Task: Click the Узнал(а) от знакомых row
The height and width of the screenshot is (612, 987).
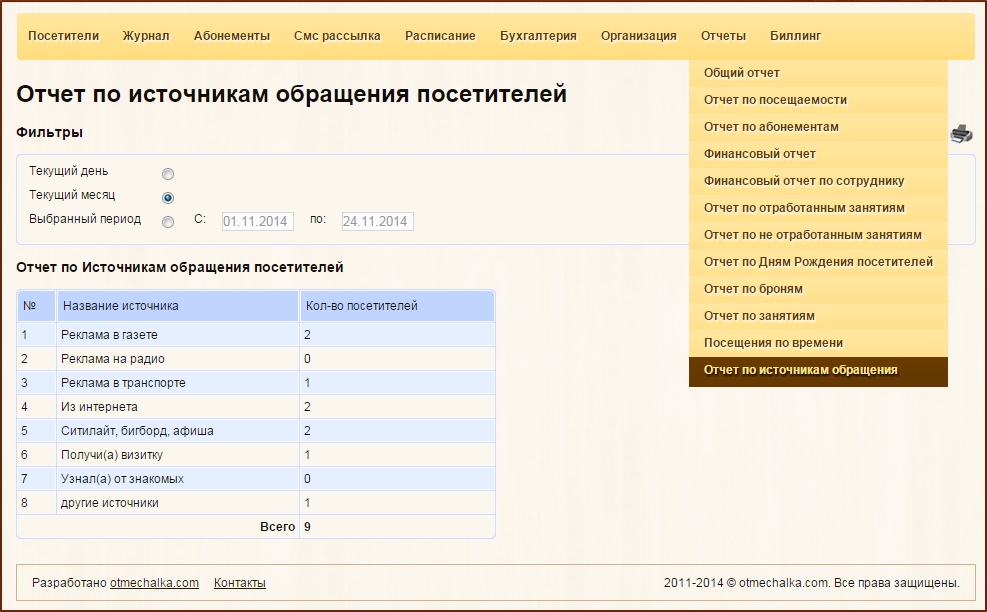Action: coord(256,479)
